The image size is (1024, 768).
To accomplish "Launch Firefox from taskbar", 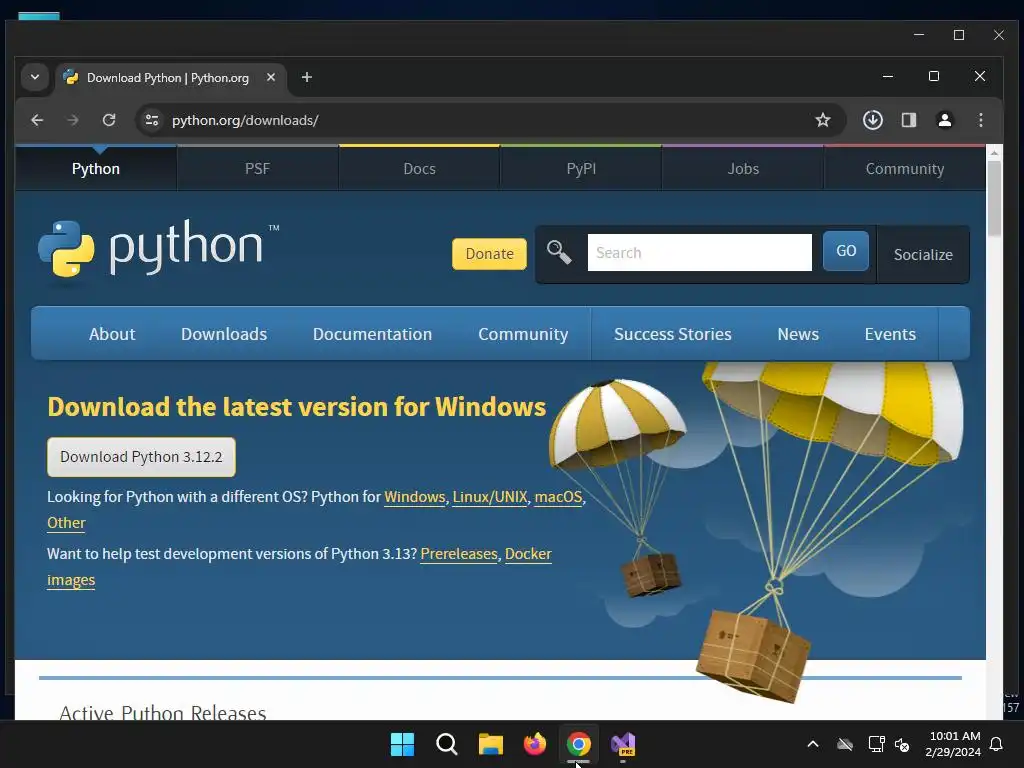I will pyautogui.click(x=535, y=744).
